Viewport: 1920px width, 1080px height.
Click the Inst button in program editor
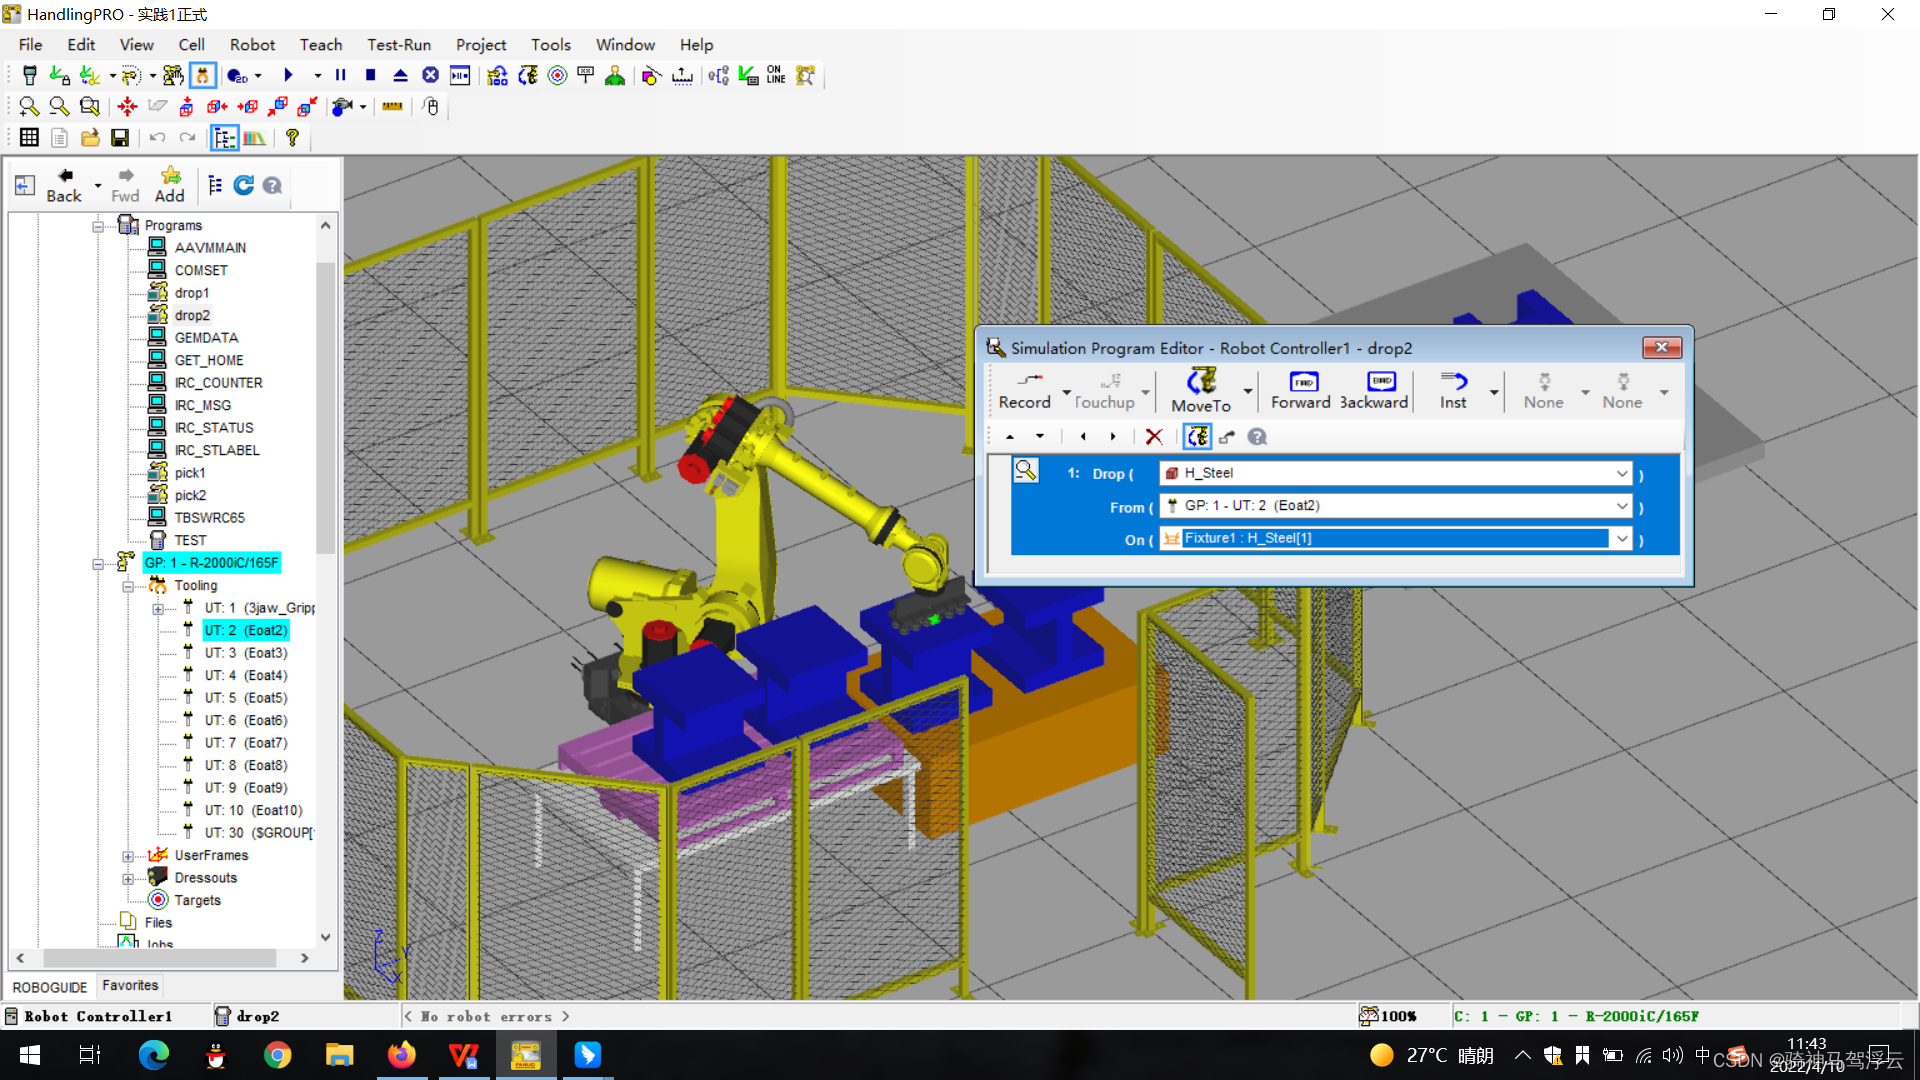tap(1453, 391)
